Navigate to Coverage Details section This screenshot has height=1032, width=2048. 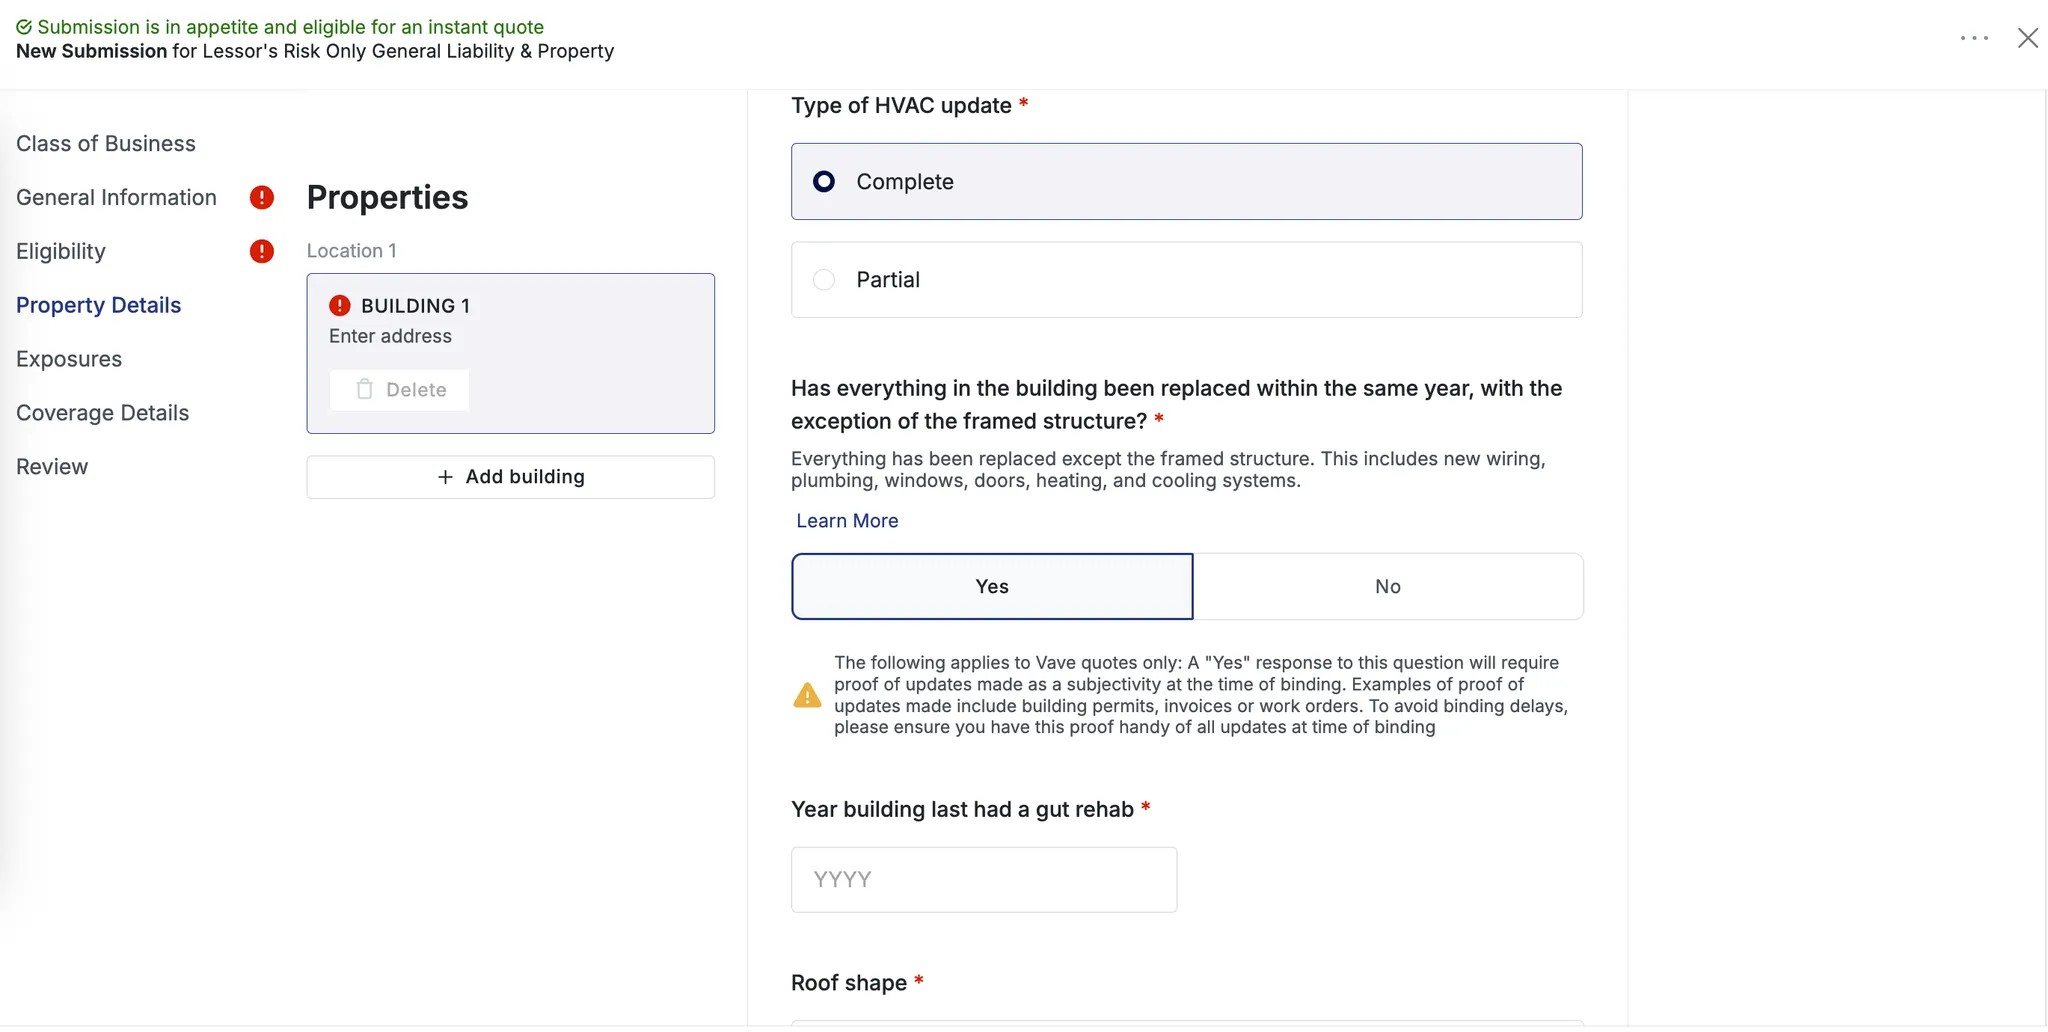(x=102, y=413)
